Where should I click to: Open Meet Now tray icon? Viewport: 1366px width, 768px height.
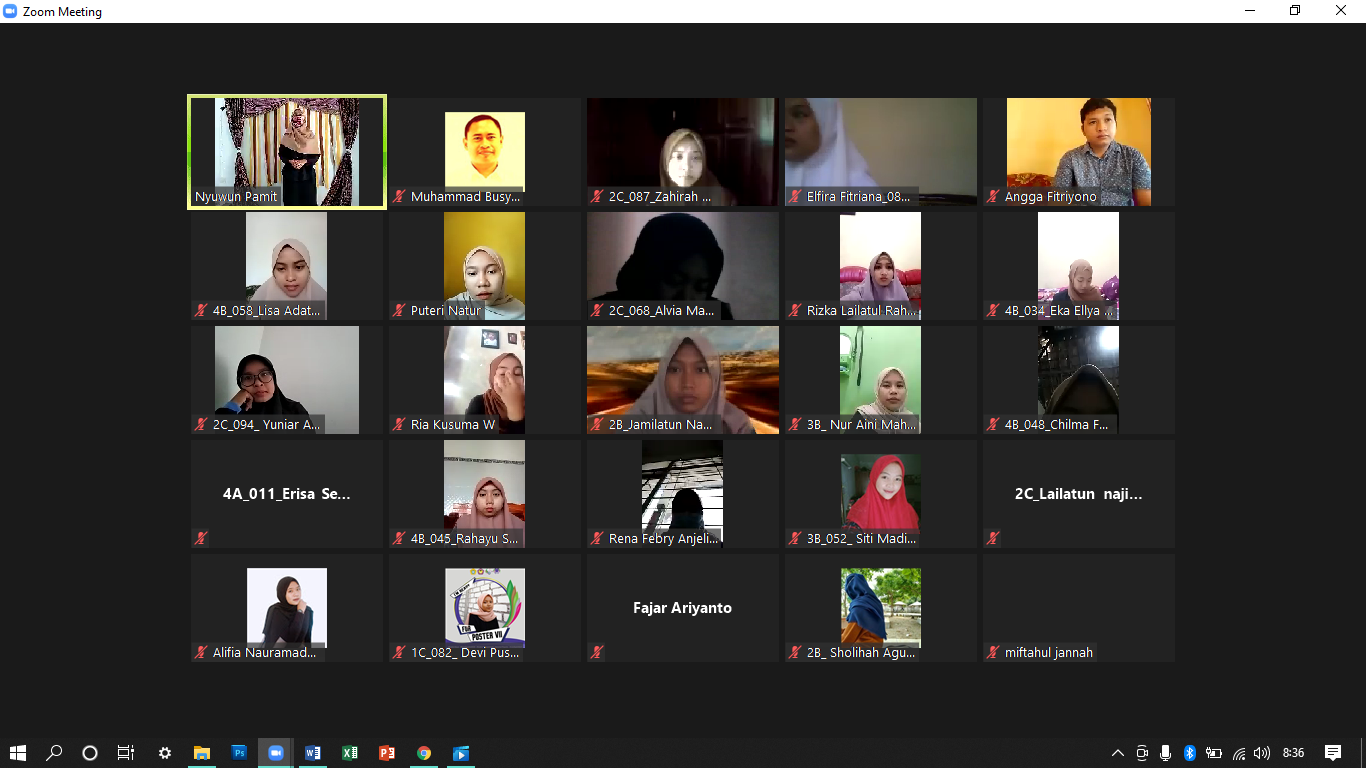[1142, 753]
